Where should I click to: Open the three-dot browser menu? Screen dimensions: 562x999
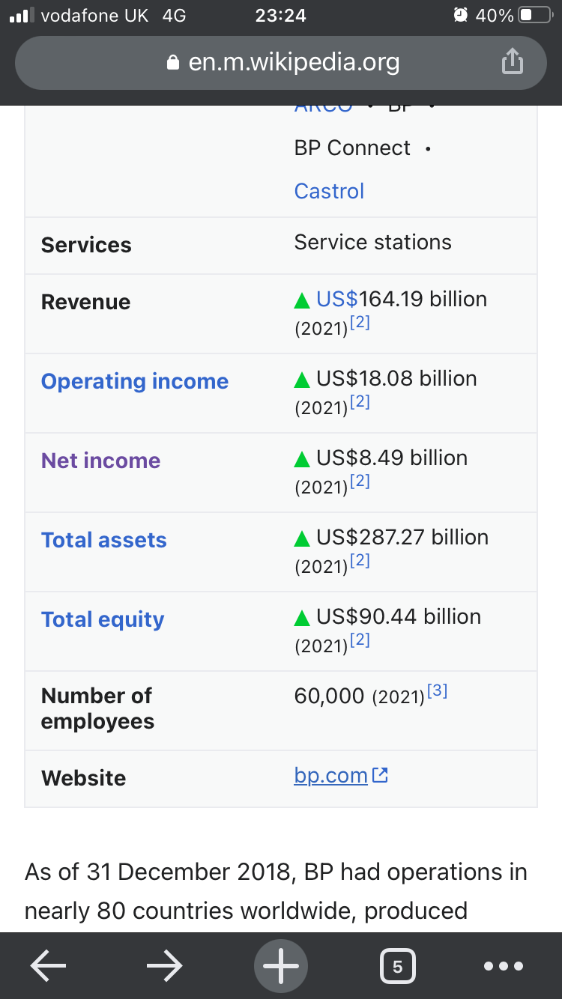point(503,967)
